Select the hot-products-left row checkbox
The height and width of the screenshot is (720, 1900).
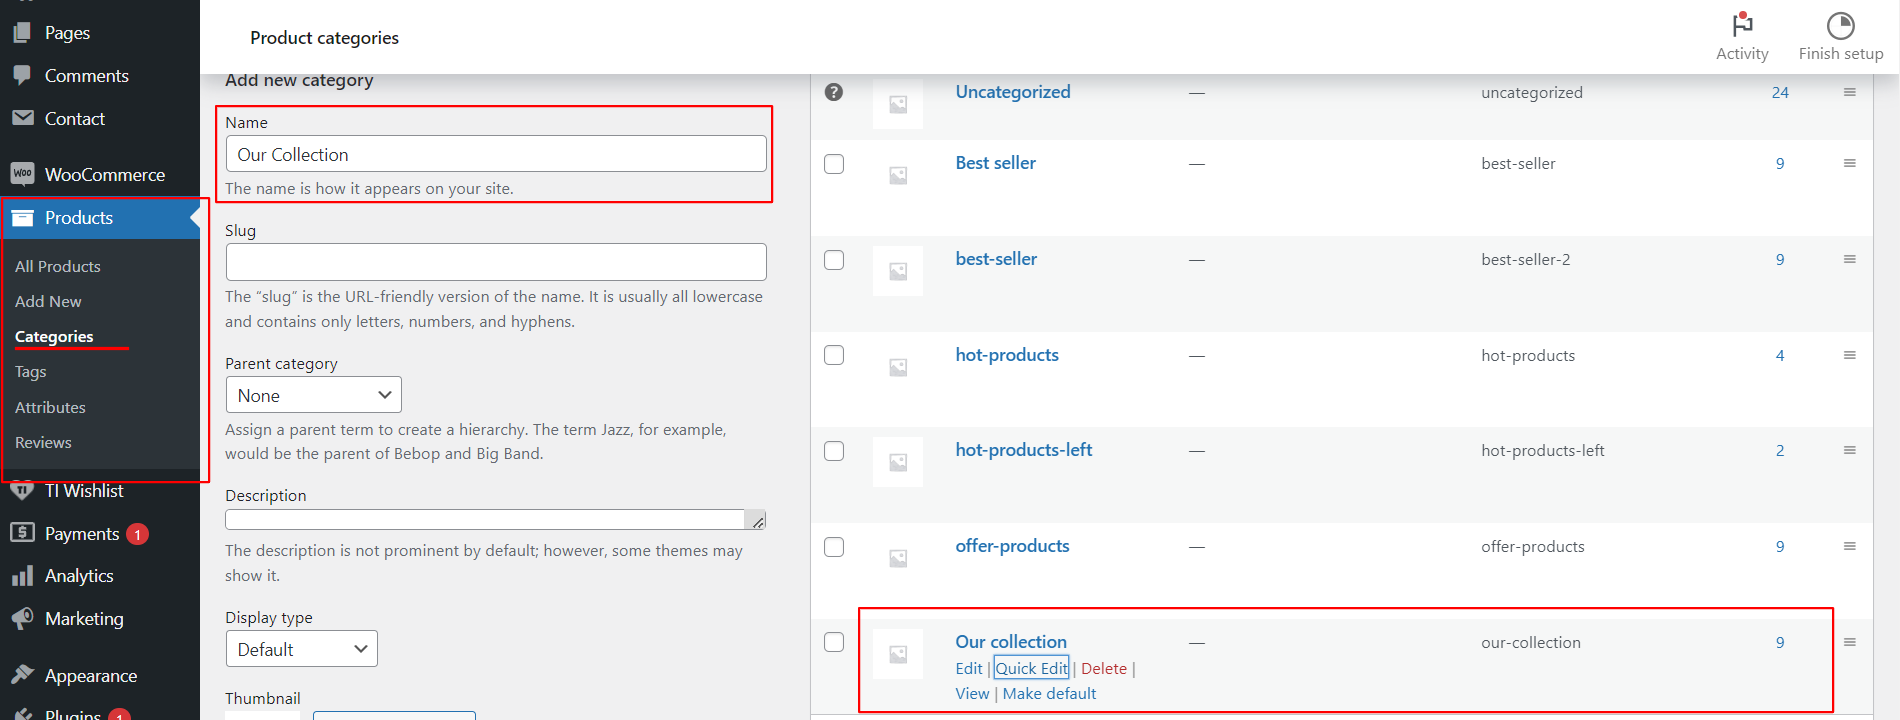(x=834, y=451)
